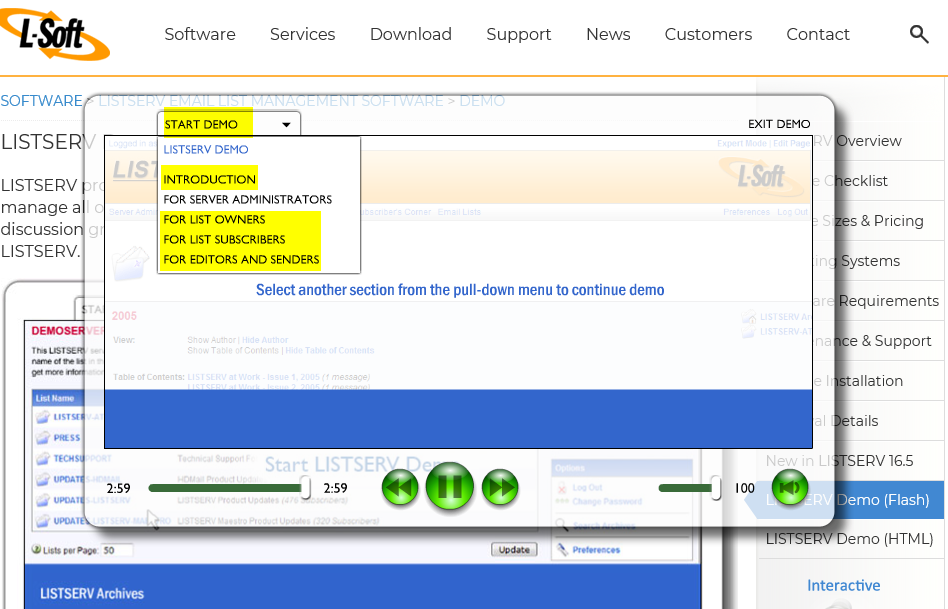
Task: Open Preferences in the Options panel
Action: tap(596, 550)
